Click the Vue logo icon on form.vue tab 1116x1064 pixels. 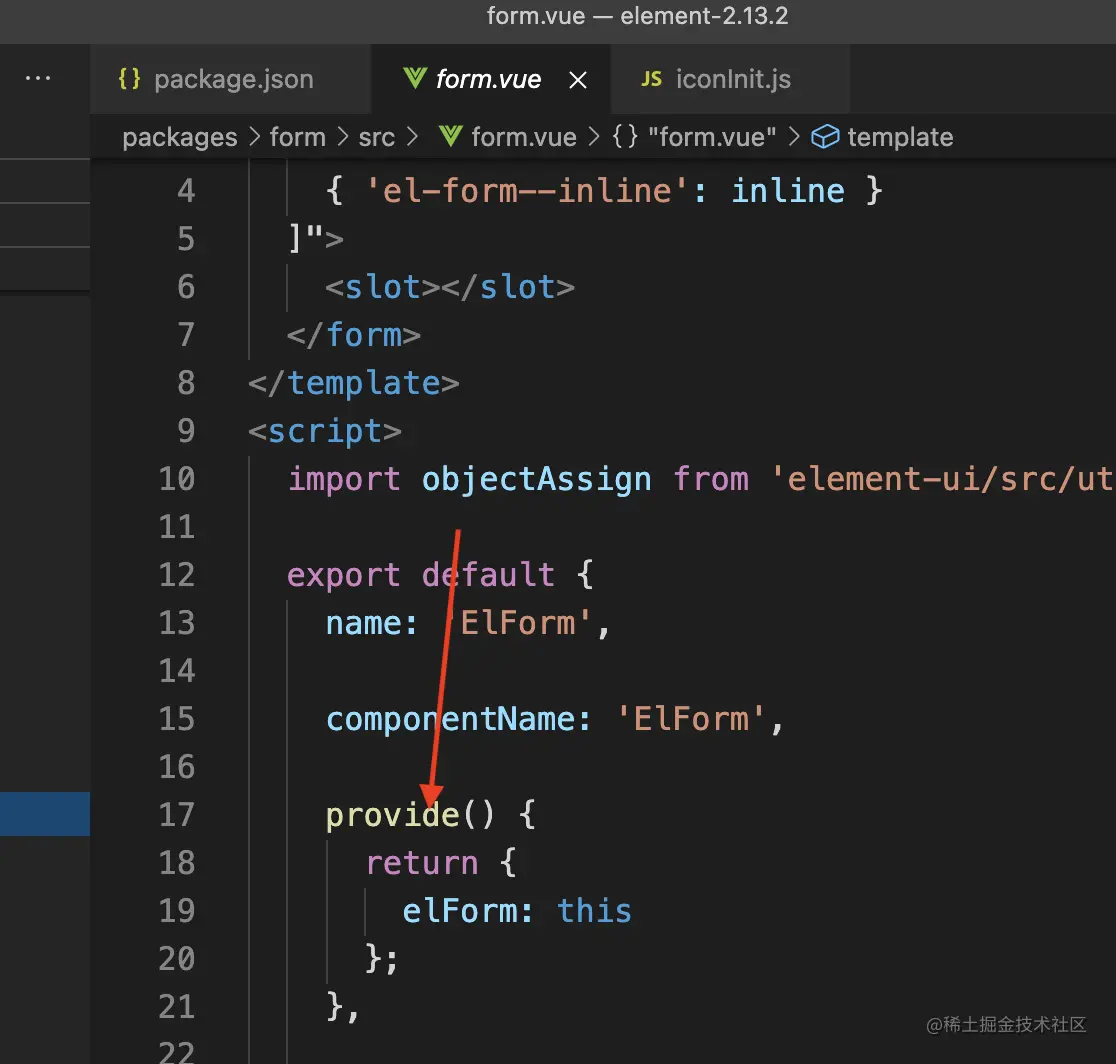[x=414, y=78]
